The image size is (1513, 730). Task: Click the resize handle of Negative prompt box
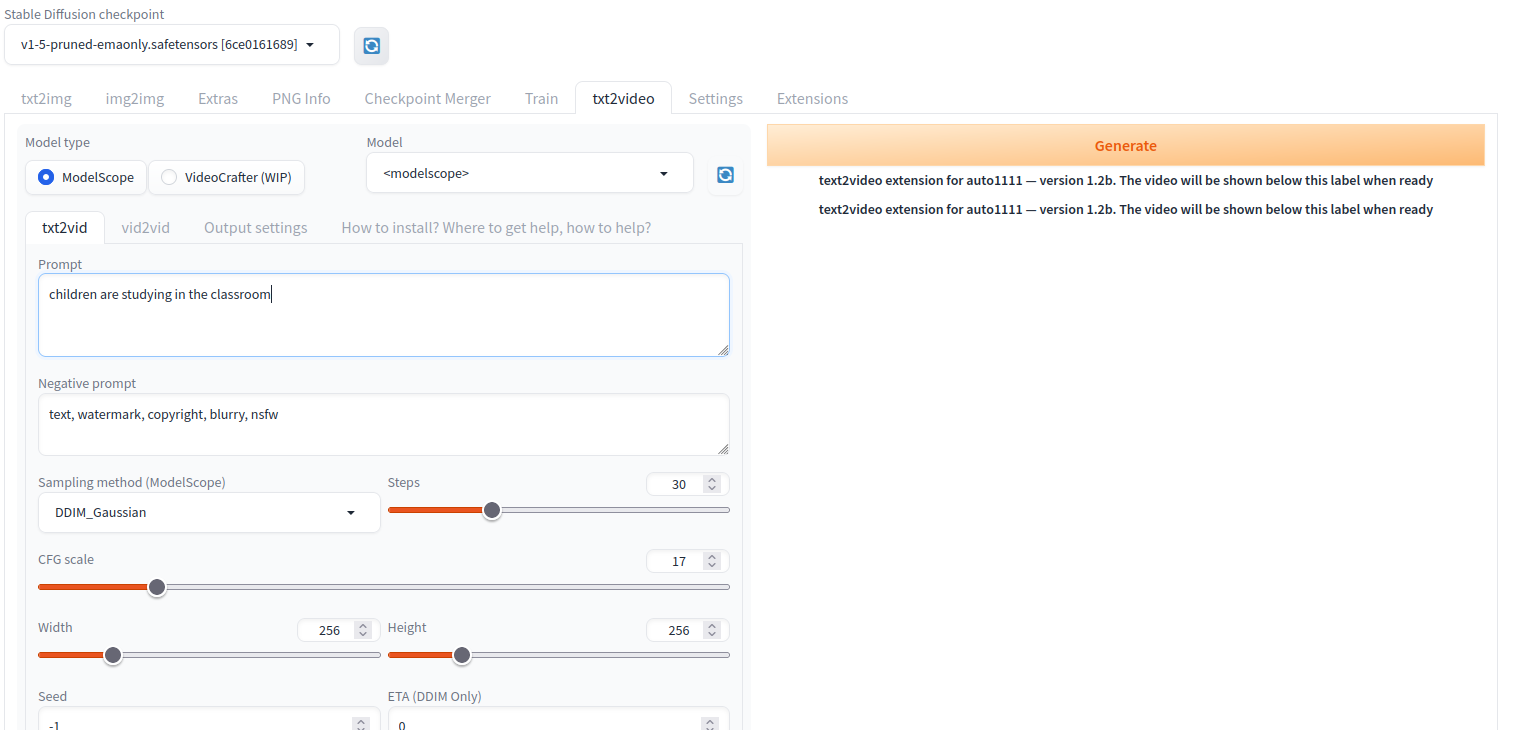723,449
